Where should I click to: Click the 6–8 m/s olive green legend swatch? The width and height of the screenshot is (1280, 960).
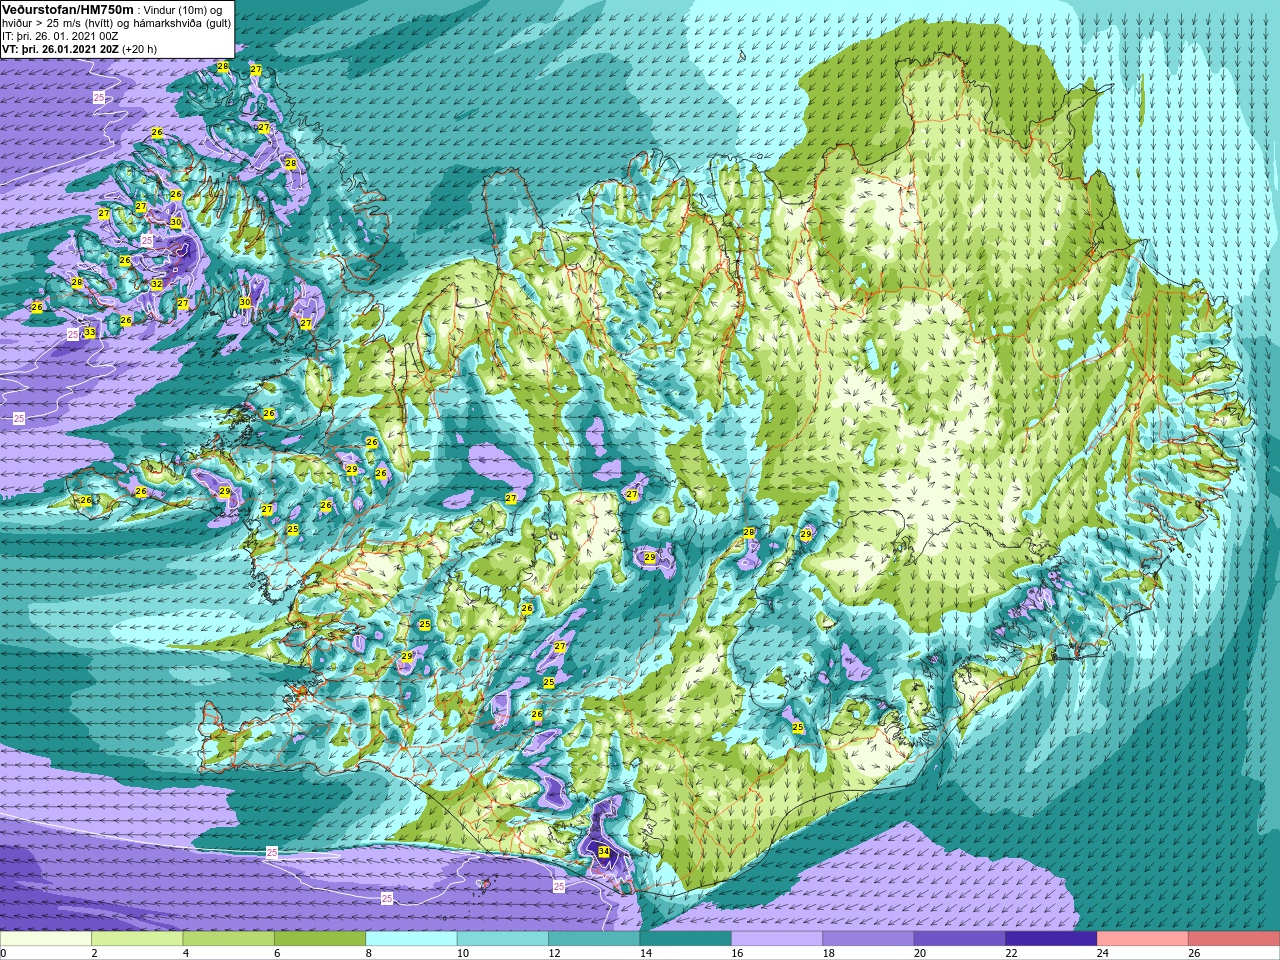point(320,939)
